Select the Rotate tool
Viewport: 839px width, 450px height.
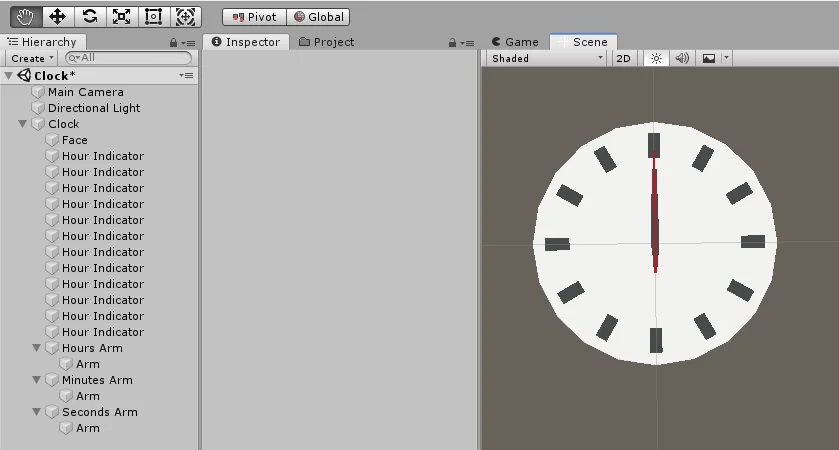pyautogui.click(x=89, y=17)
